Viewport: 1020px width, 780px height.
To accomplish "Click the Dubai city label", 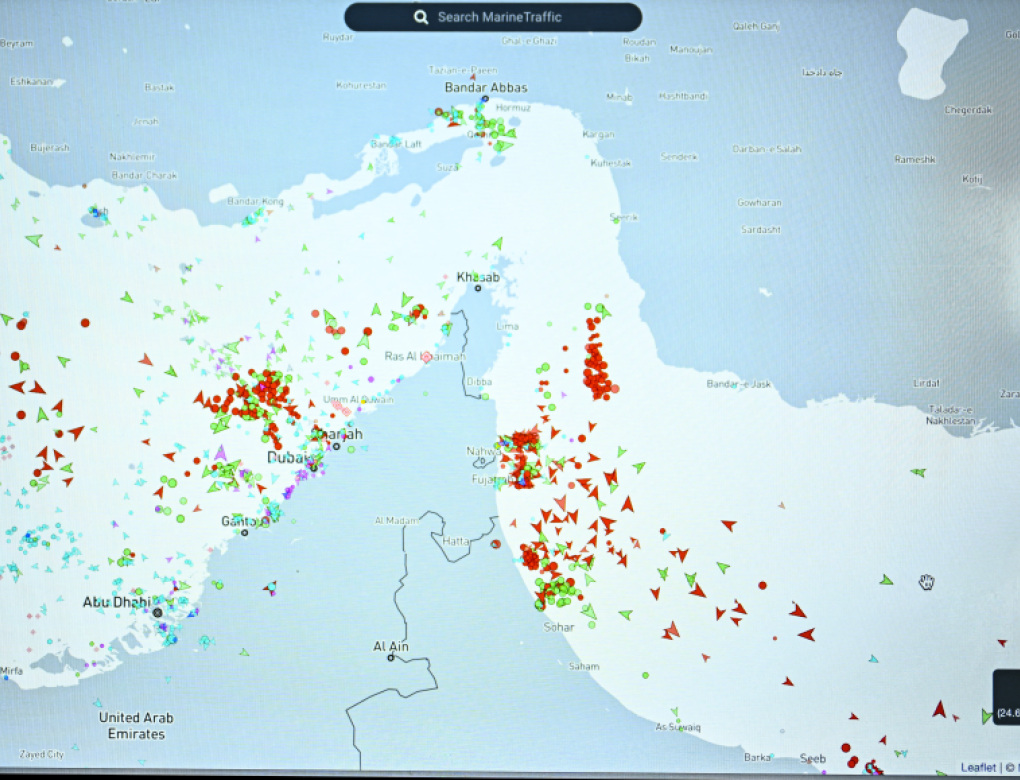I will click(x=284, y=458).
